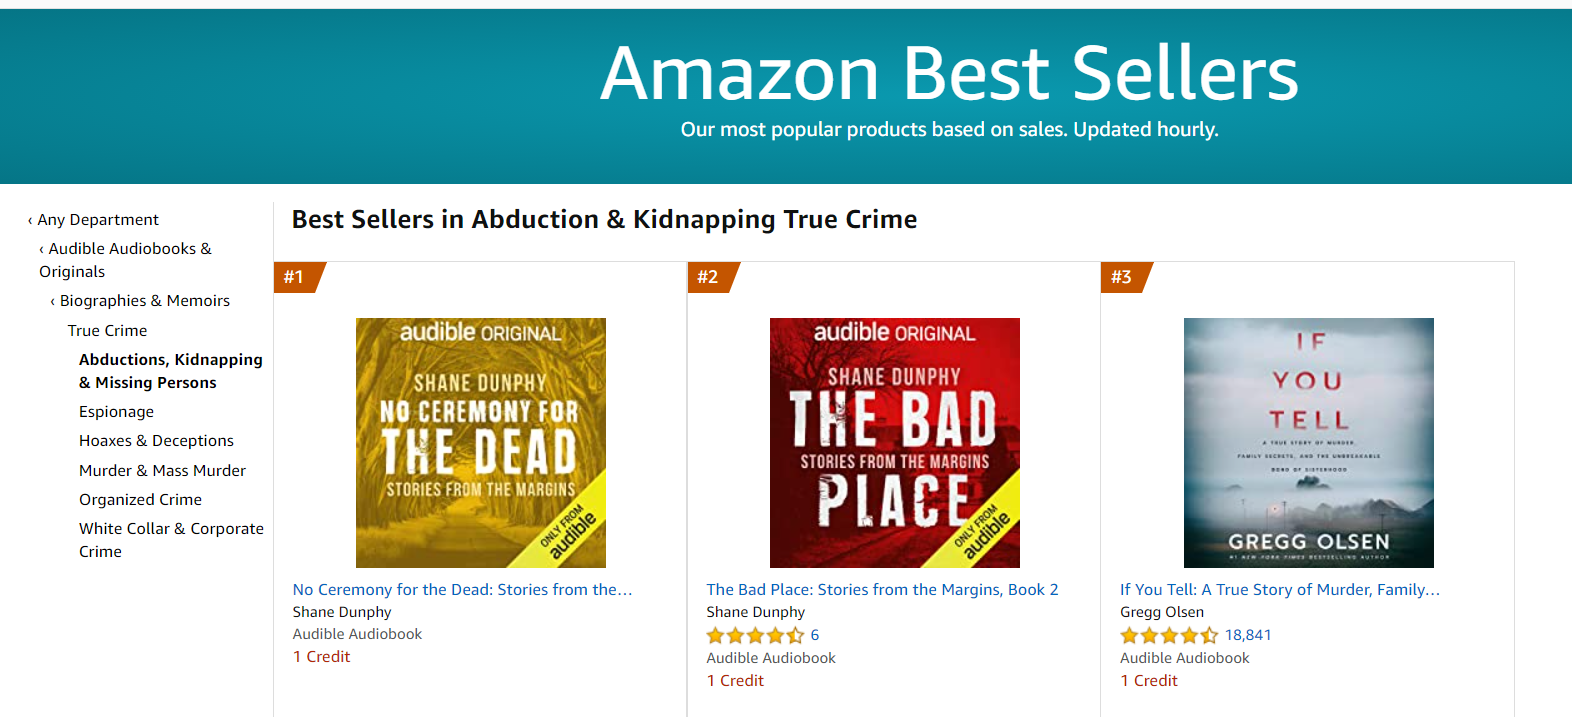Image resolution: width=1572 pixels, height=717 pixels.
Task: Select True Crime category
Action: point(107,331)
